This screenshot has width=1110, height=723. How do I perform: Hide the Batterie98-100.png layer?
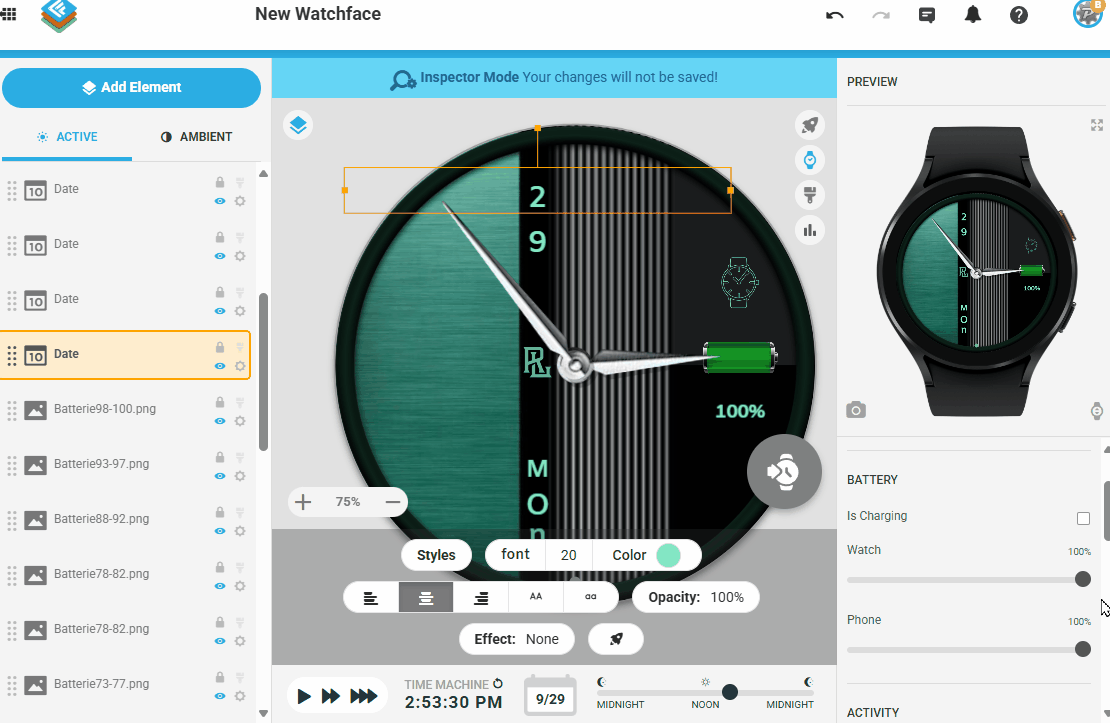(x=220, y=421)
